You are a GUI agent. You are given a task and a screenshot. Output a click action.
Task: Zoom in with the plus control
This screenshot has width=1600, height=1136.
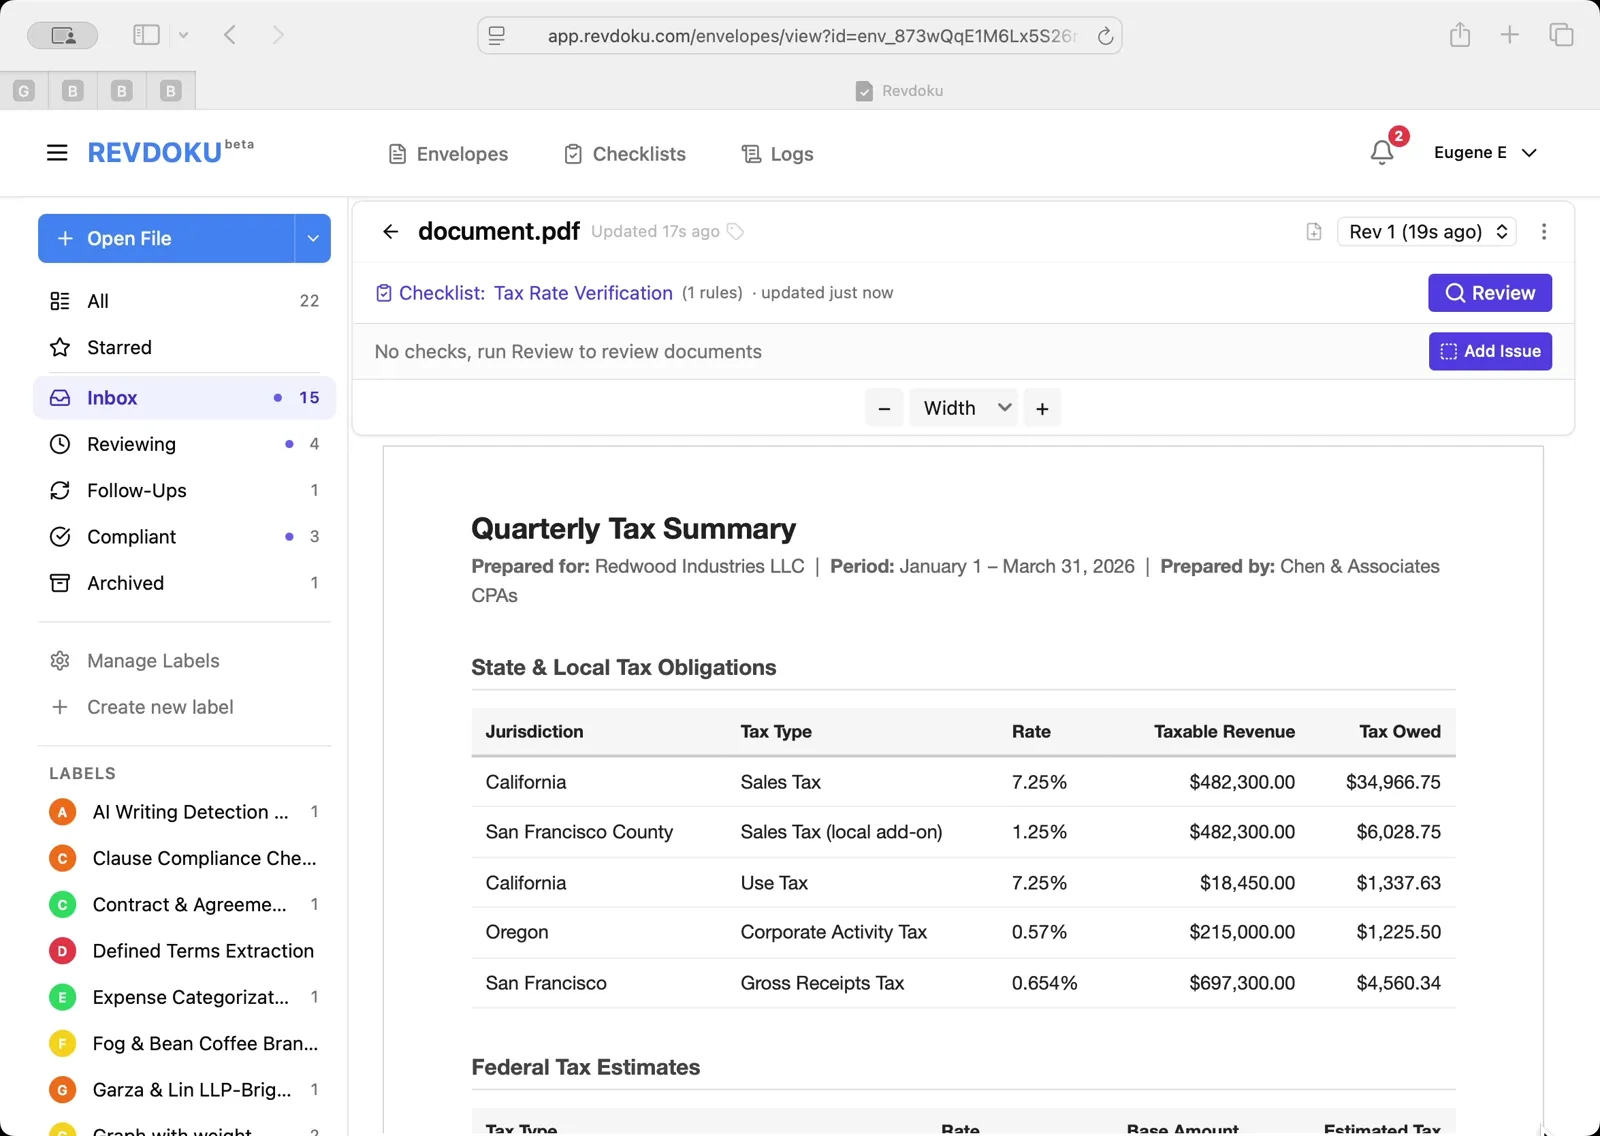pos(1041,407)
